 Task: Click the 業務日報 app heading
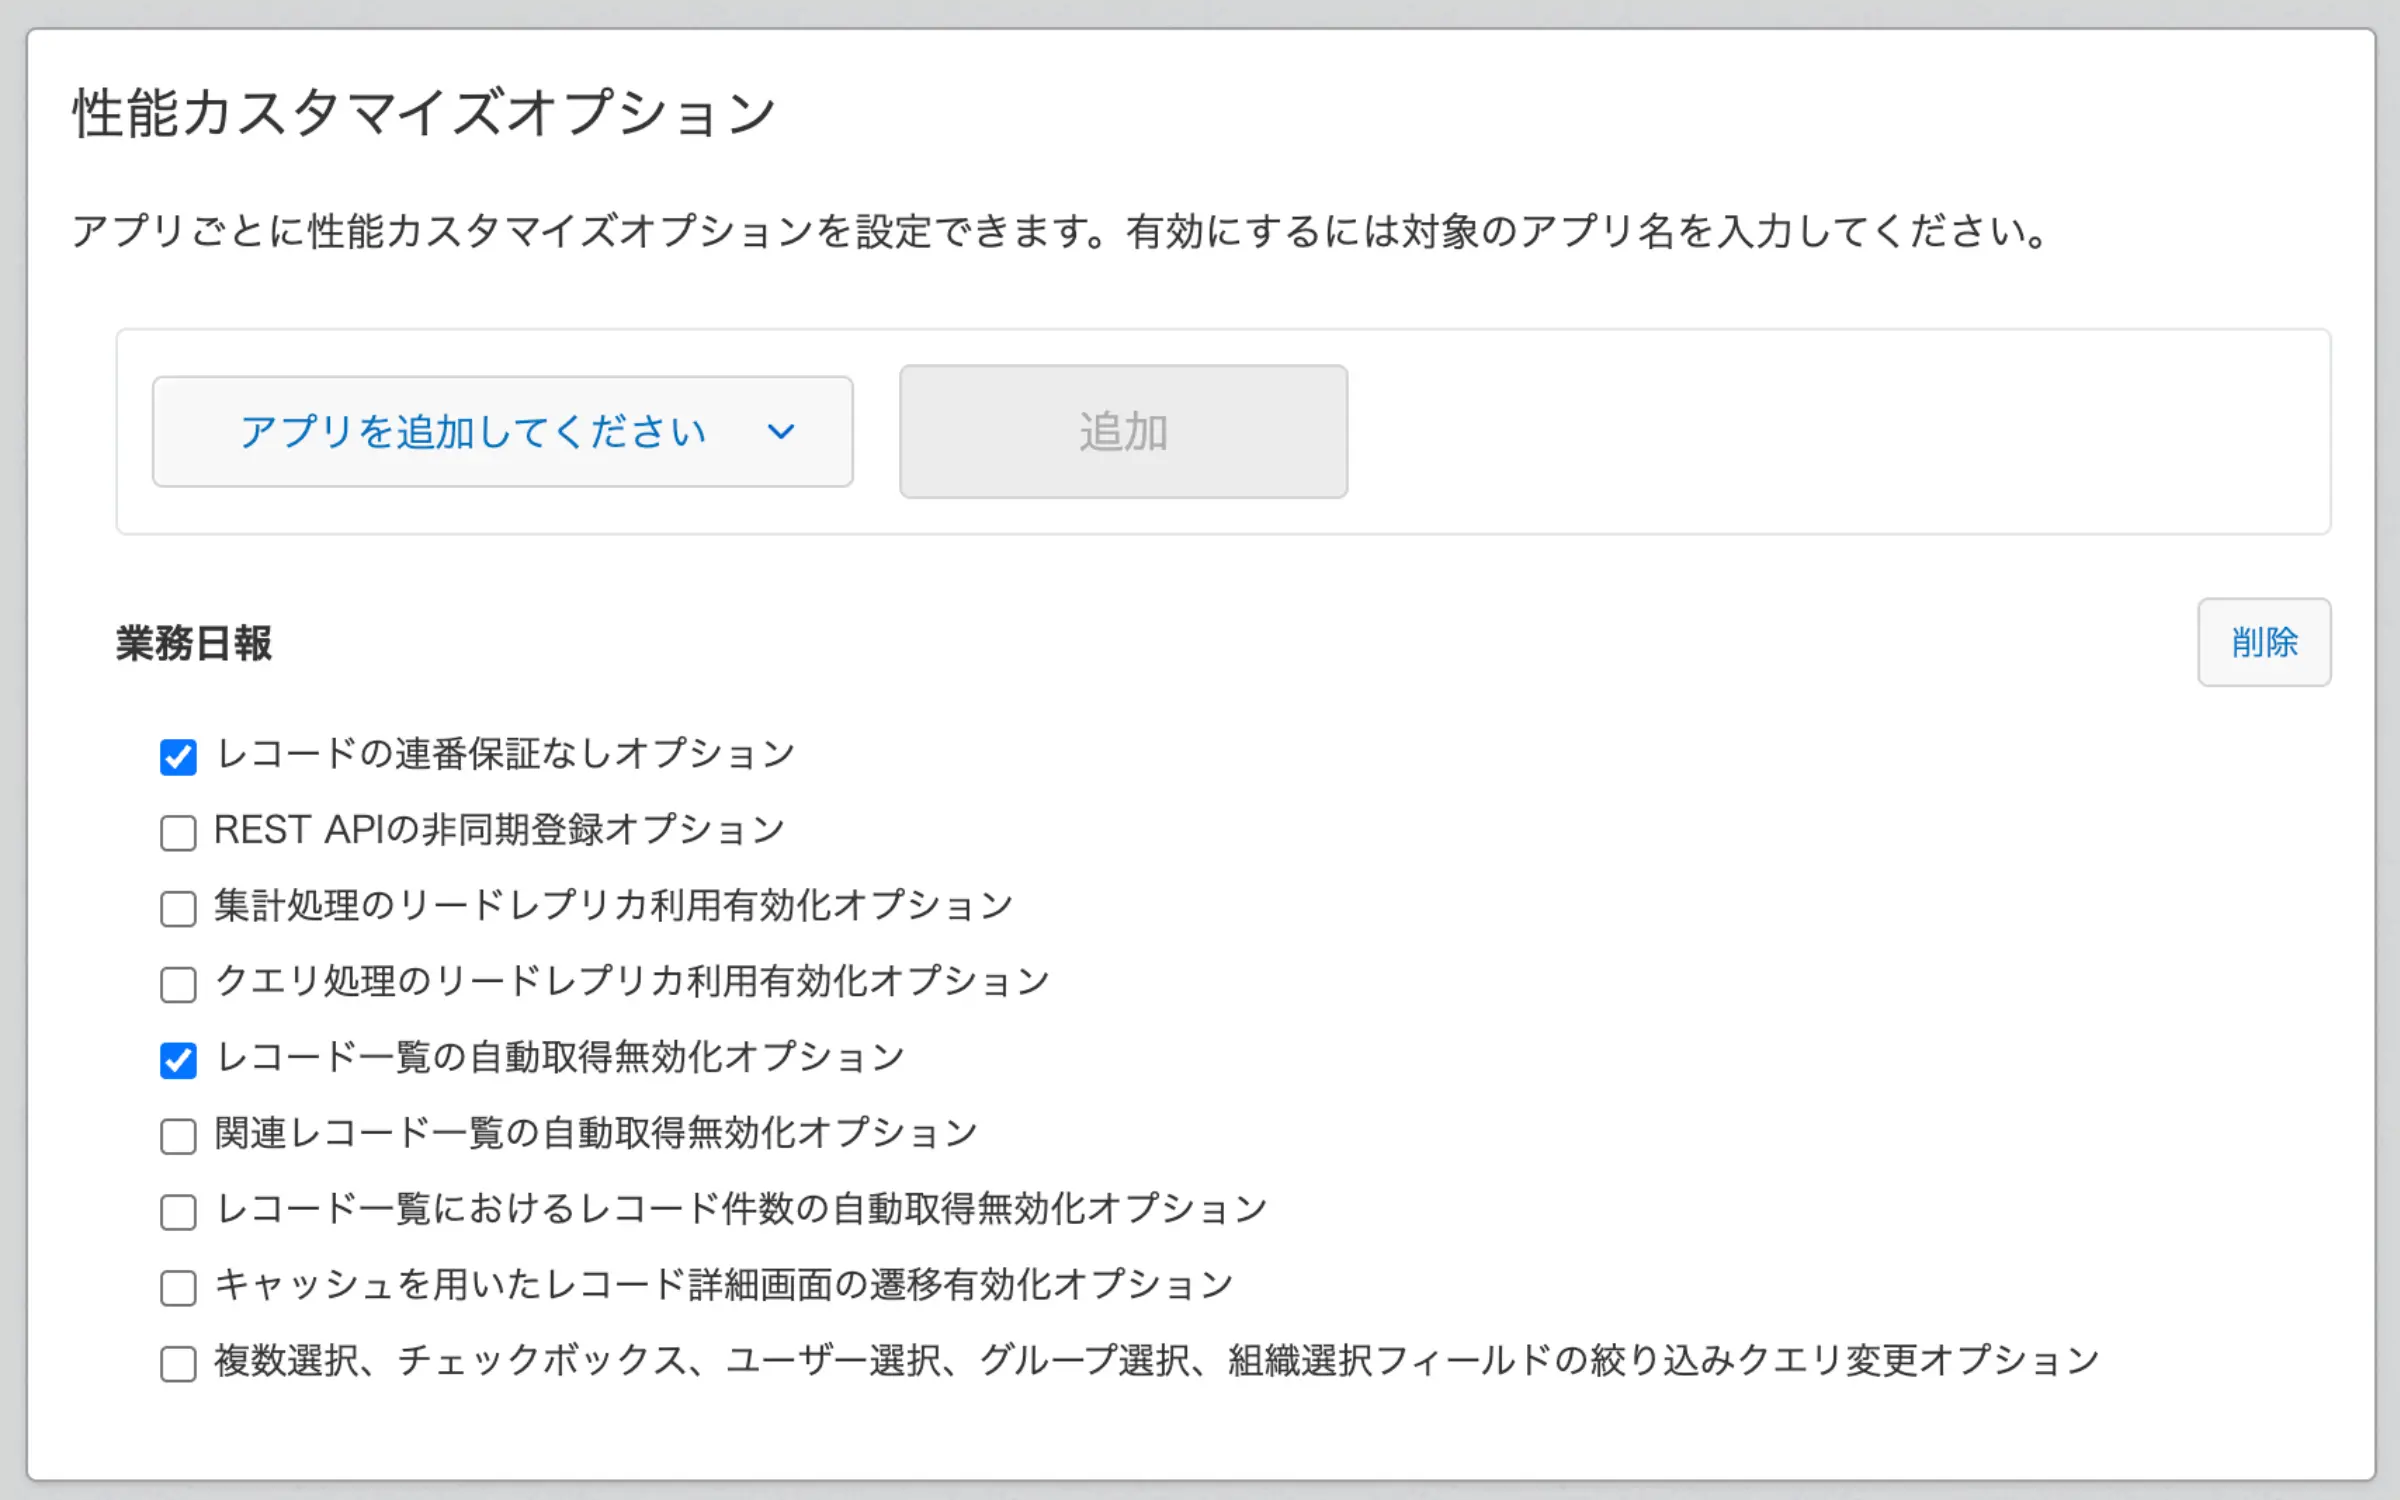[194, 643]
